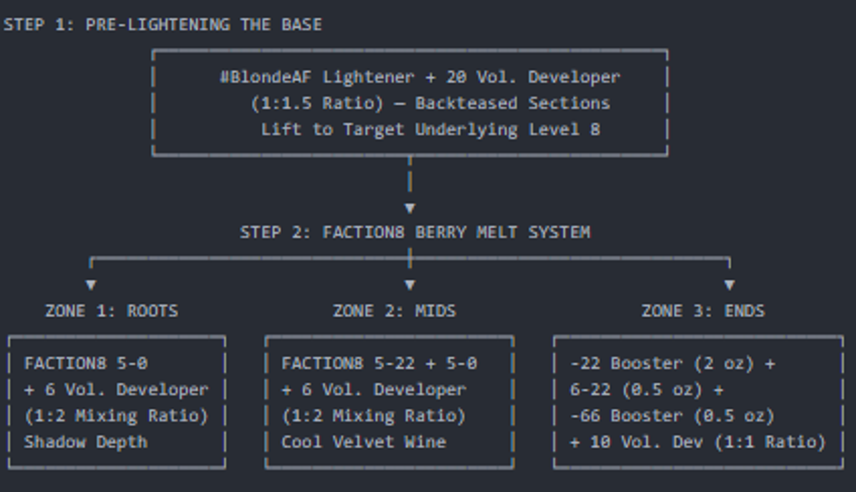This screenshot has width=856, height=492.
Task: Click STEP 2: FACTION8 BERRY MELT SYSTEM heading
Action: tap(415, 232)
